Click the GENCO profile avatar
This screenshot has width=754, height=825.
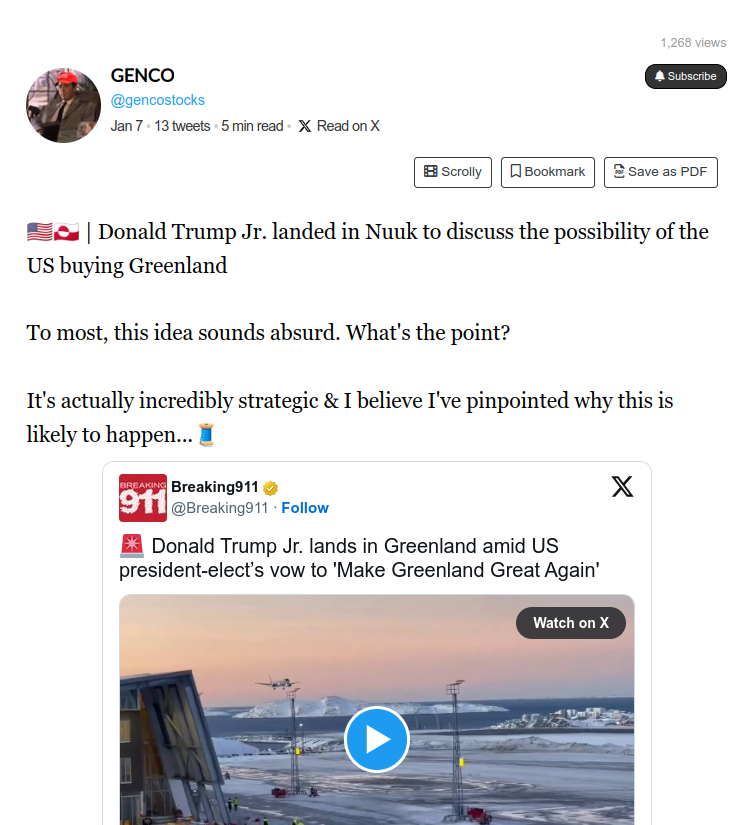pos(62,106)
